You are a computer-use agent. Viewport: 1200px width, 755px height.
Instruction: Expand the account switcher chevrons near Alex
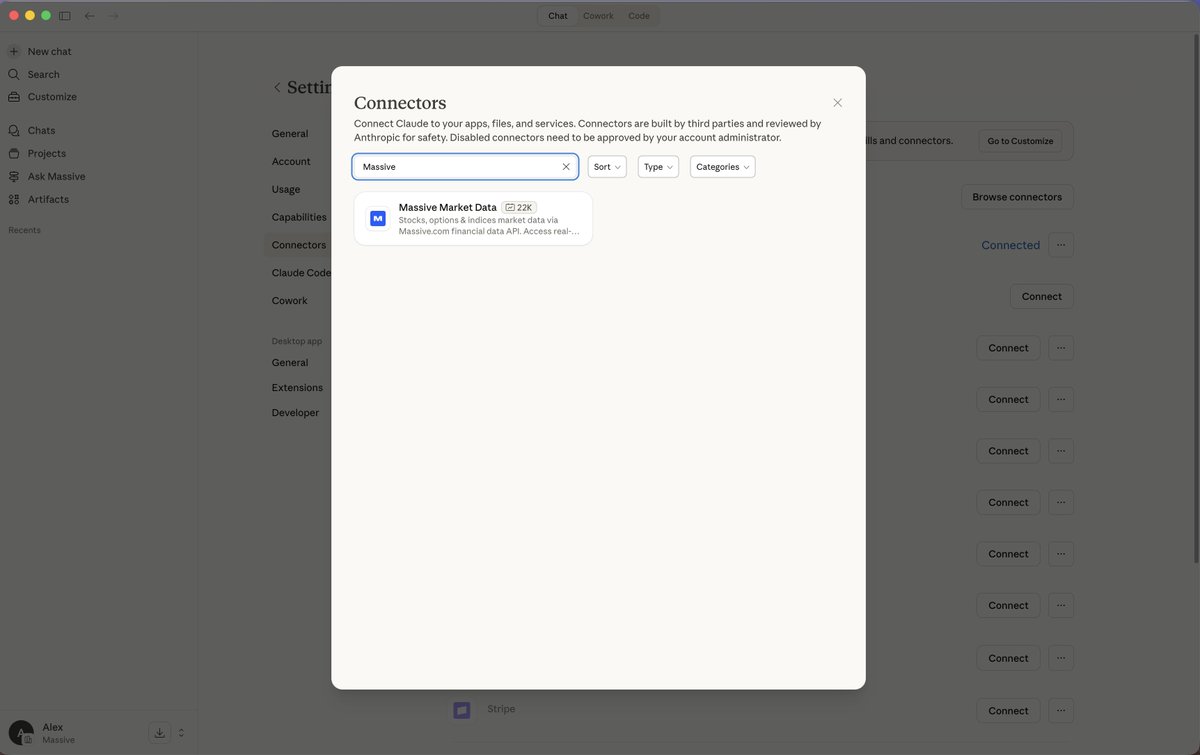[x=181, y=733]
